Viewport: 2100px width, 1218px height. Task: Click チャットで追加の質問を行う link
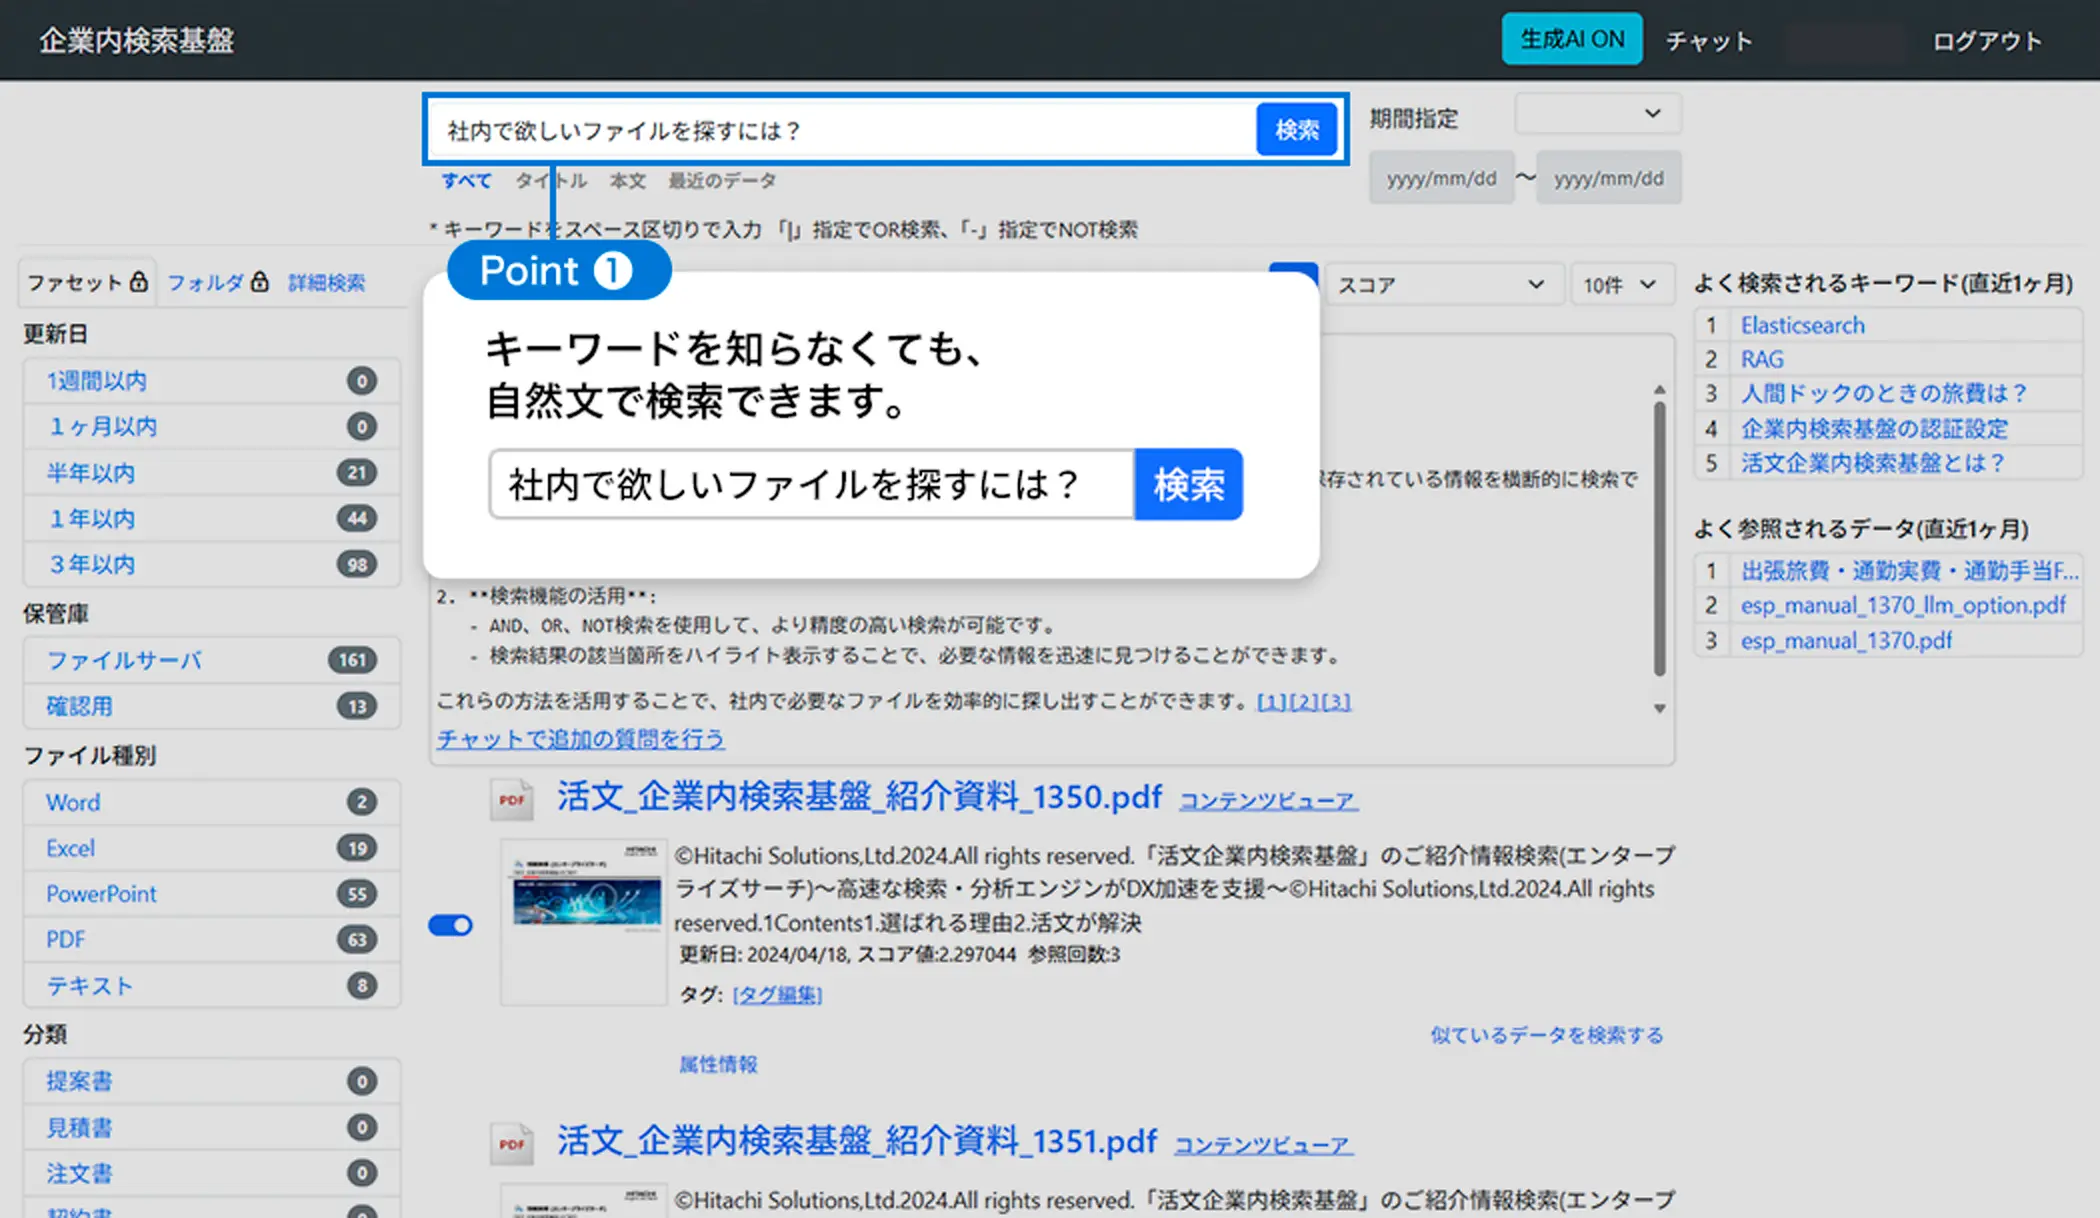[x=580, y=739]
